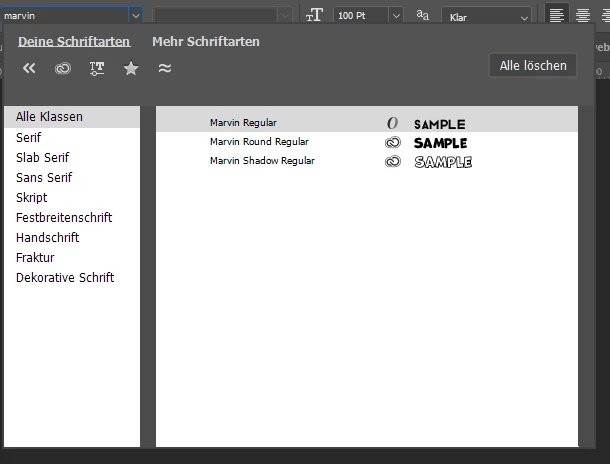
Task: Select Fraktur font class
Action: pyautogui.click(x=72, y=257)
